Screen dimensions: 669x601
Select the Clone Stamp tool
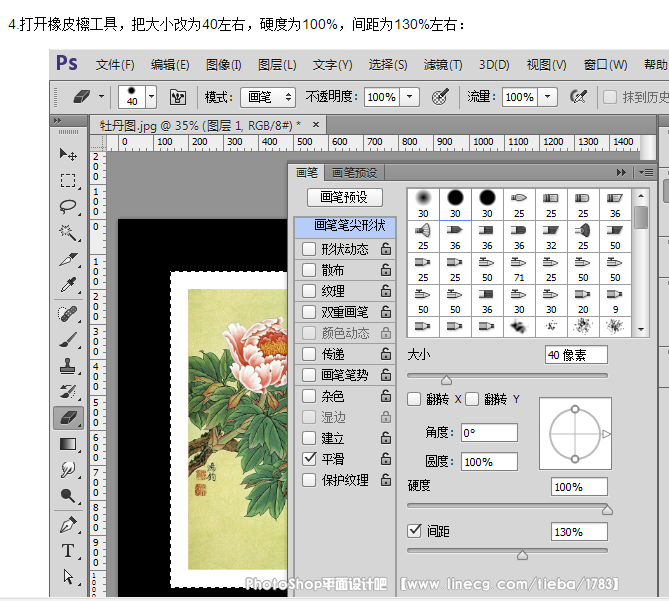pos(68,366)
